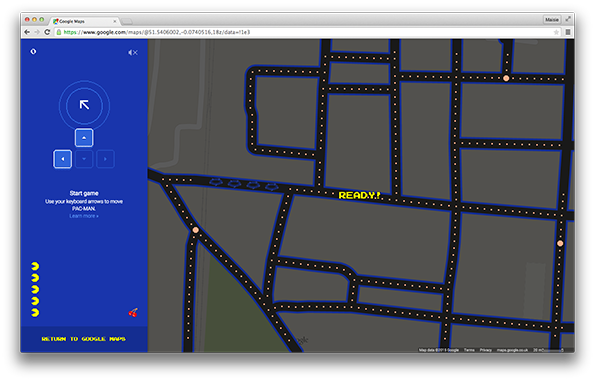
Task: Open the Privacy link on the map footer
Action: coord(486,350)
